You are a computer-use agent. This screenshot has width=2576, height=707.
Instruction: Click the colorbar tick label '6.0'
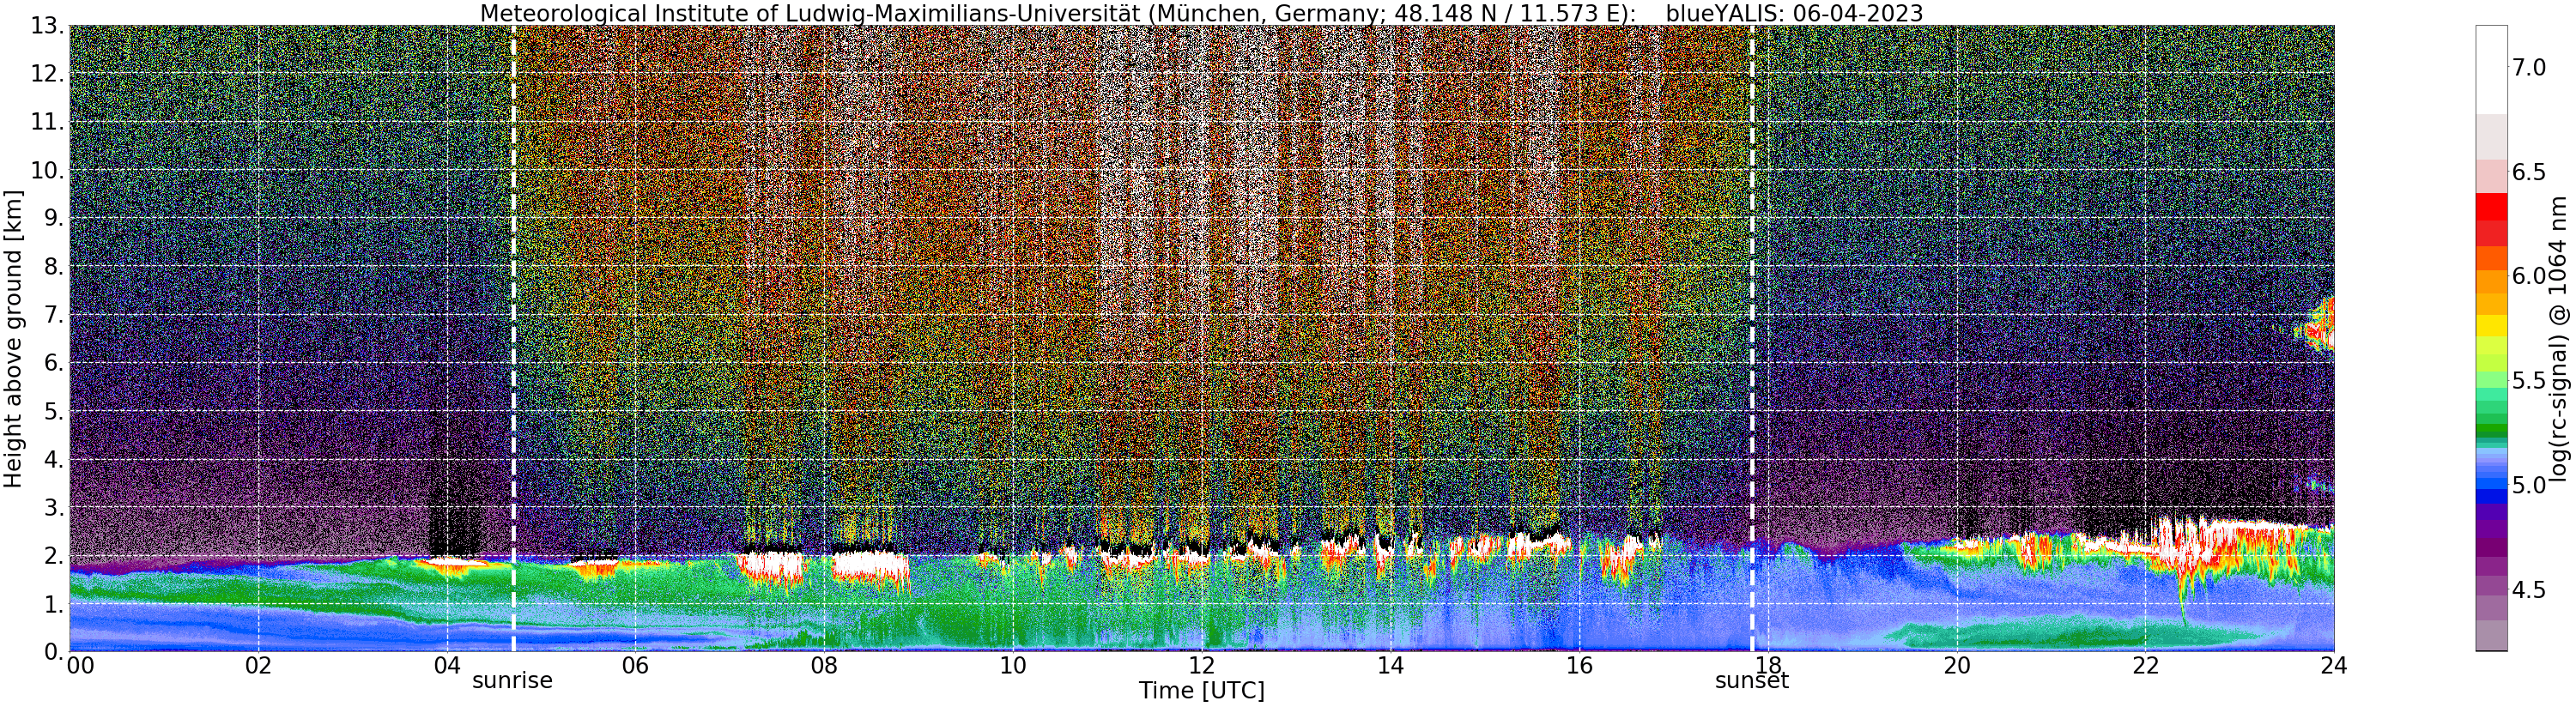2529,276
